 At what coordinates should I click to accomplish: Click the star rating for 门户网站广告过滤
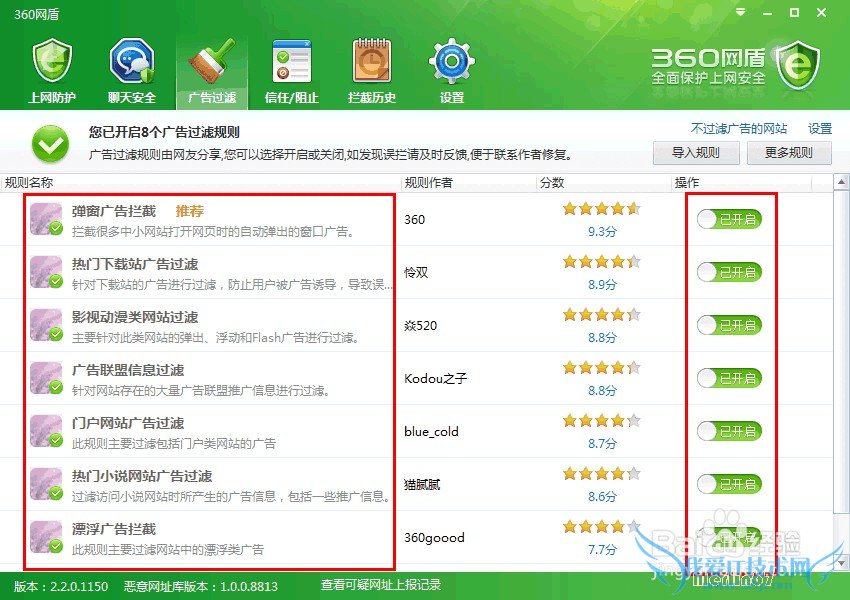click(602, 420)
